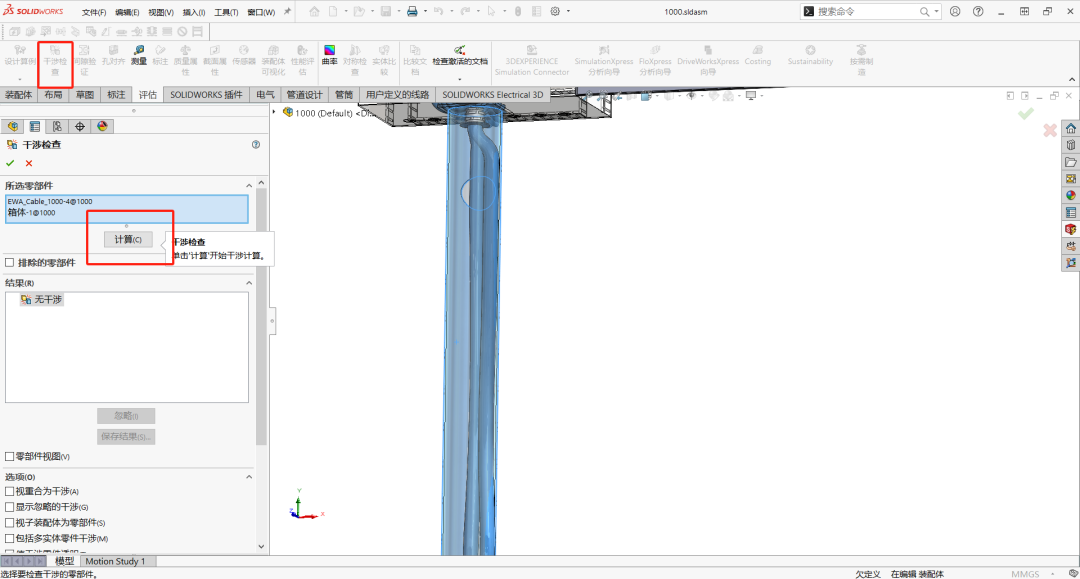
Task: Confirm with large green check in viewport
Action: pos(1026,114)
